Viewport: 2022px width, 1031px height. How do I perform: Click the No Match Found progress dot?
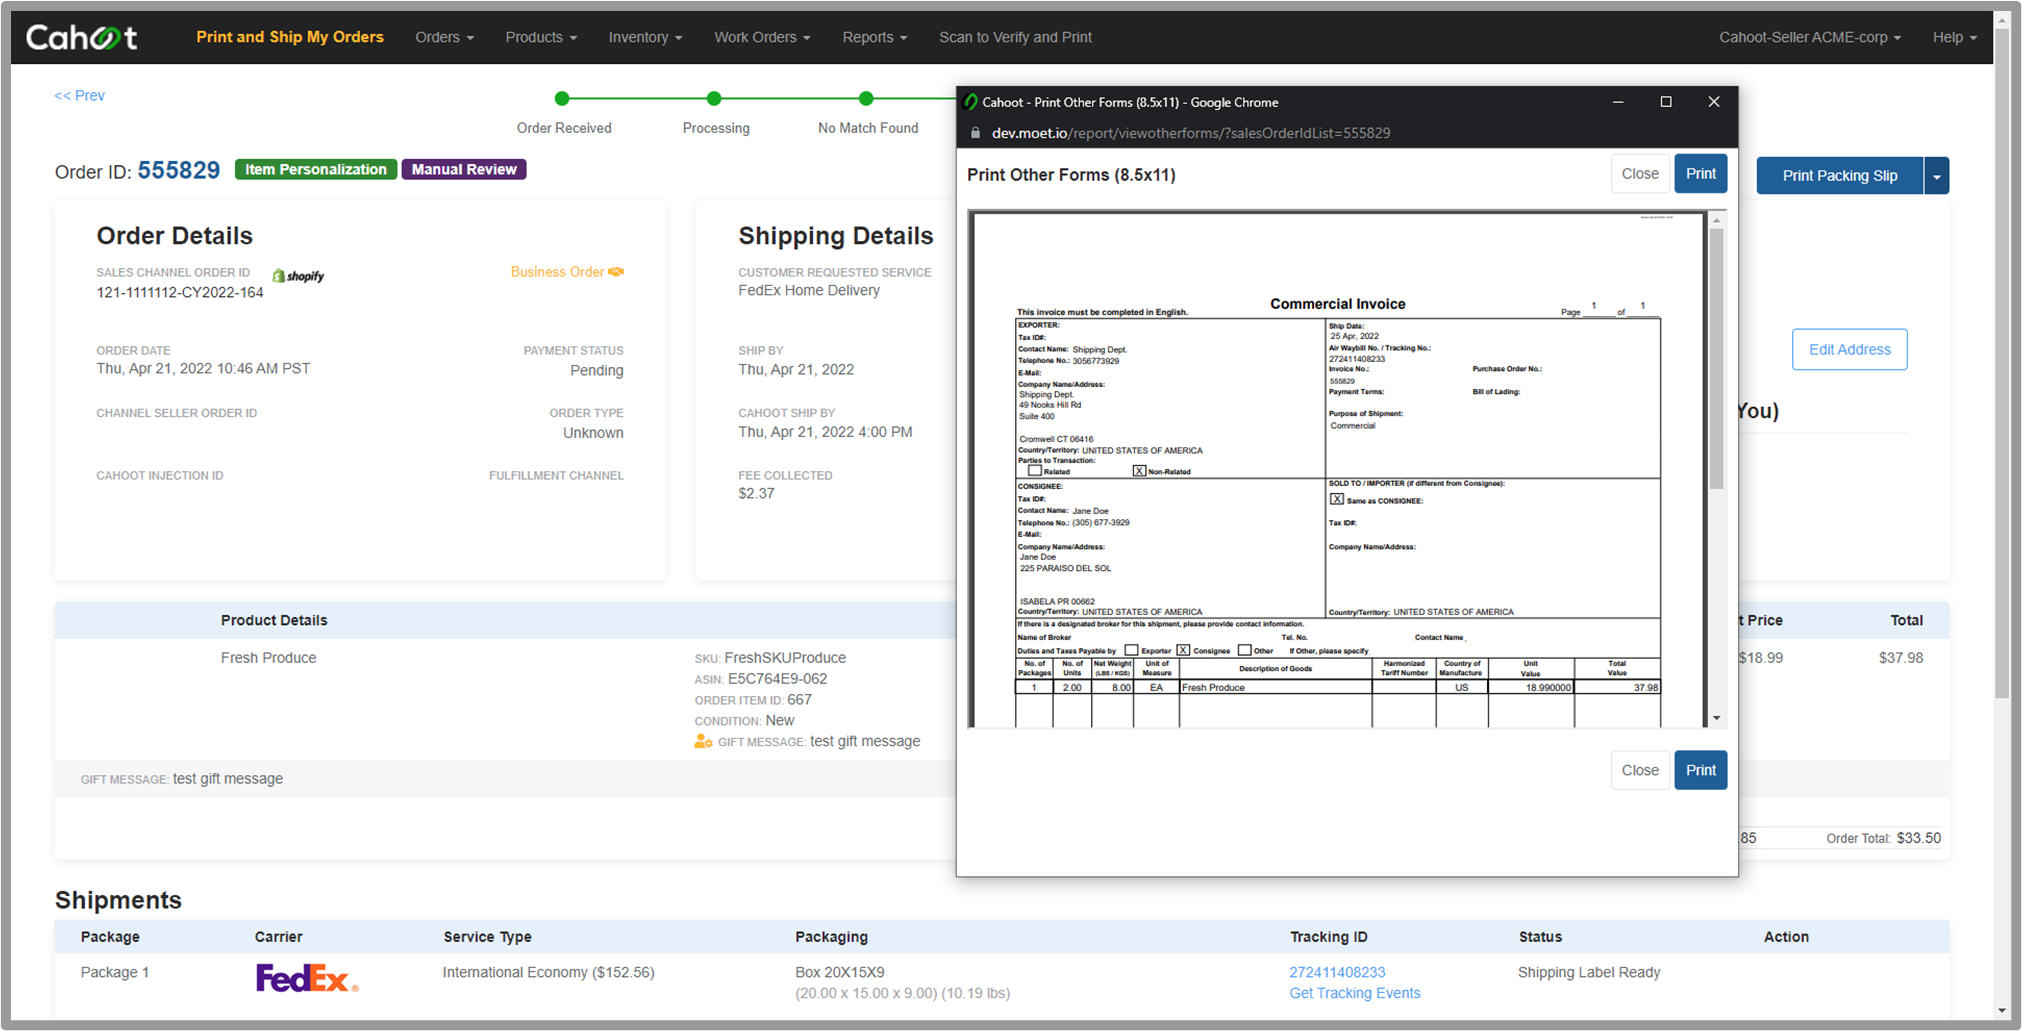866,98
